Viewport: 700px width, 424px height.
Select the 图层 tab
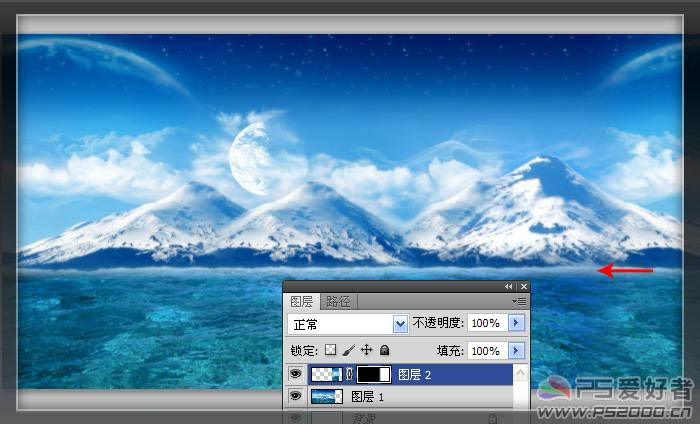(302, 301)
